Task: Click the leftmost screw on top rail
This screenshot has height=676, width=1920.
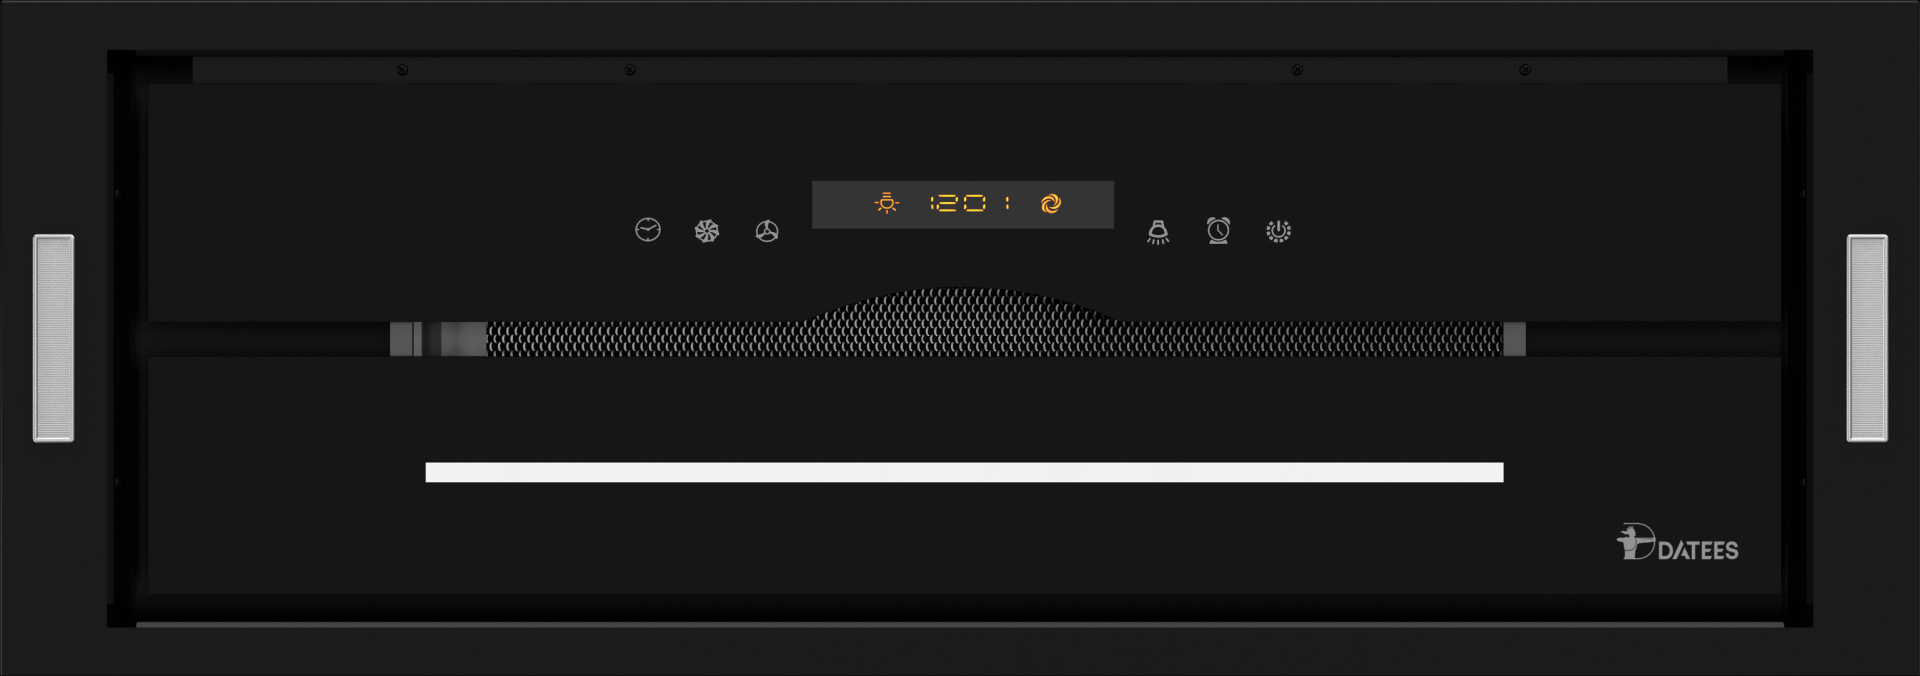Action: click(x=402, y=70)
